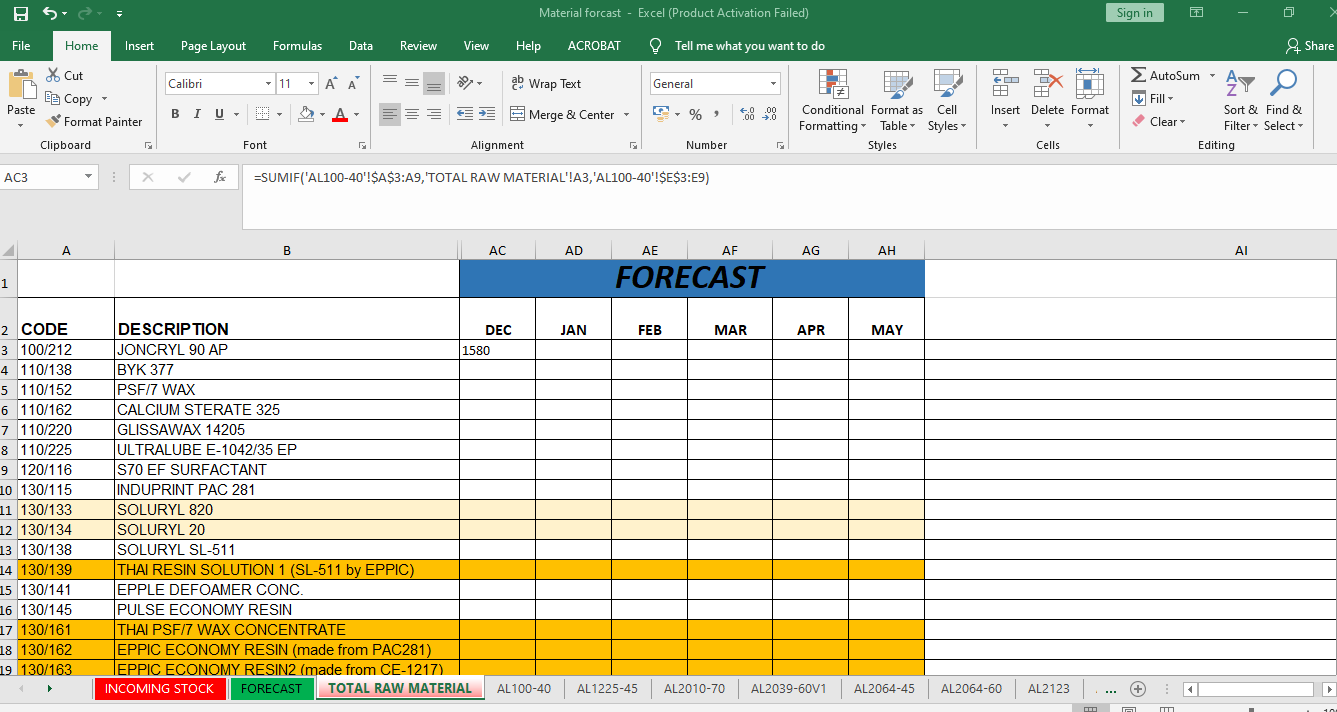
Task: Toggle align text left
Action: pos(389,114)
